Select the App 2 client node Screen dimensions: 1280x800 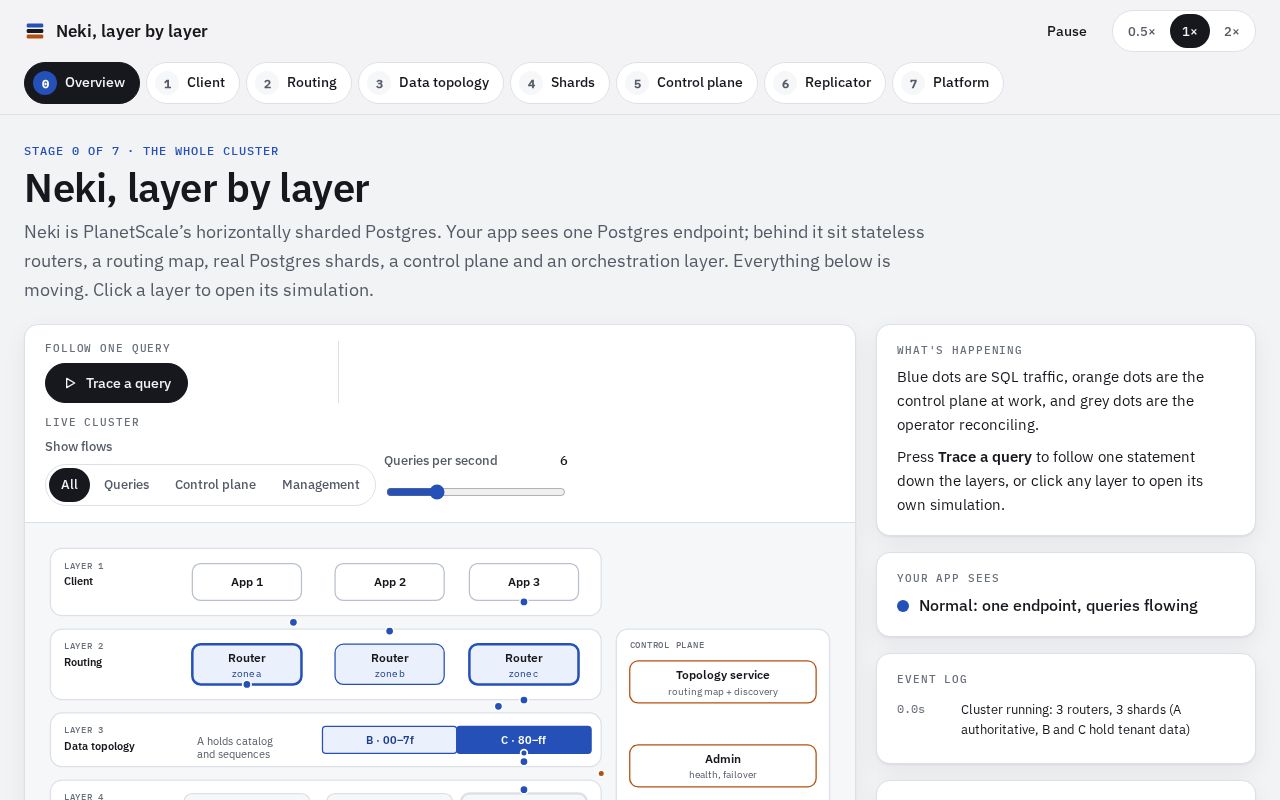pyautogui.click(x=390, y=582)
